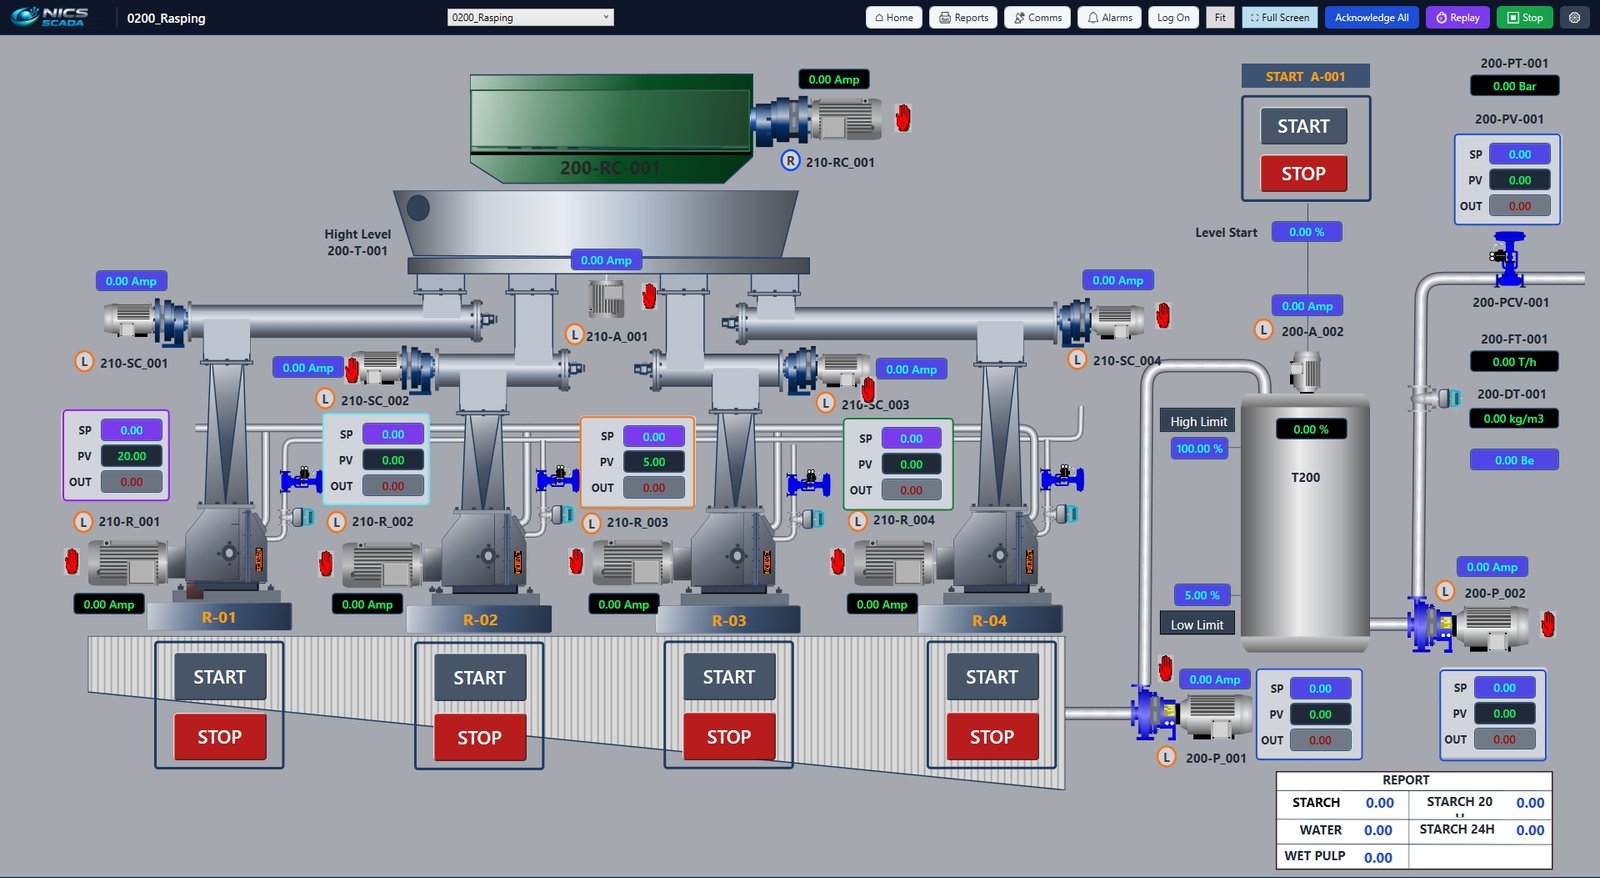Screen dimensions: 1600x878
Task: Expand the 0200_Rasping page dropdown
Action: tap(530, 17)
